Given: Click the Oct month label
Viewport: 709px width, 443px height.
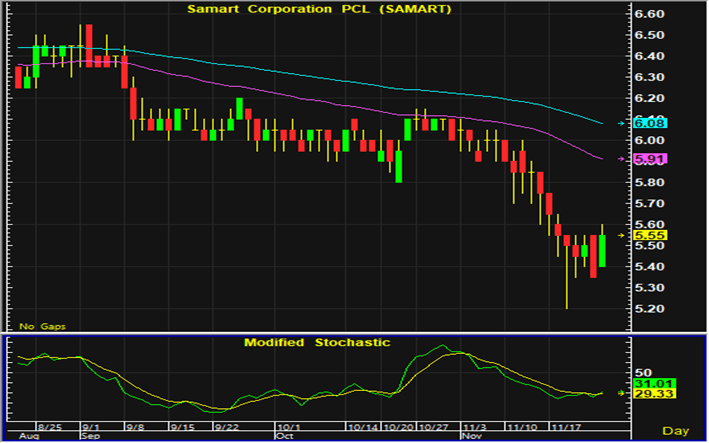Looking at the screenshot, I should click(x=285, y=436).
